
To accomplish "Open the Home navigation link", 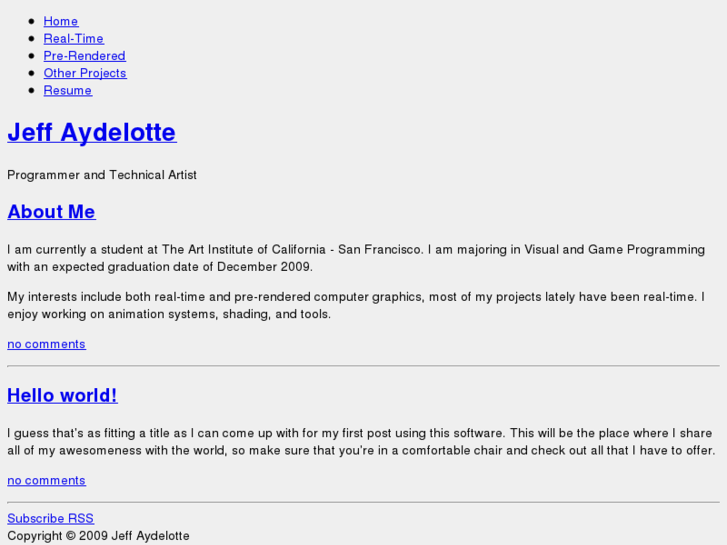I will [x=60, y=21].
